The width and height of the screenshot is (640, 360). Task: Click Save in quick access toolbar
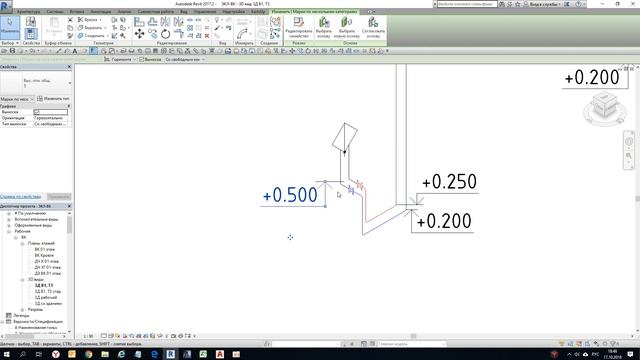point(12,51)
